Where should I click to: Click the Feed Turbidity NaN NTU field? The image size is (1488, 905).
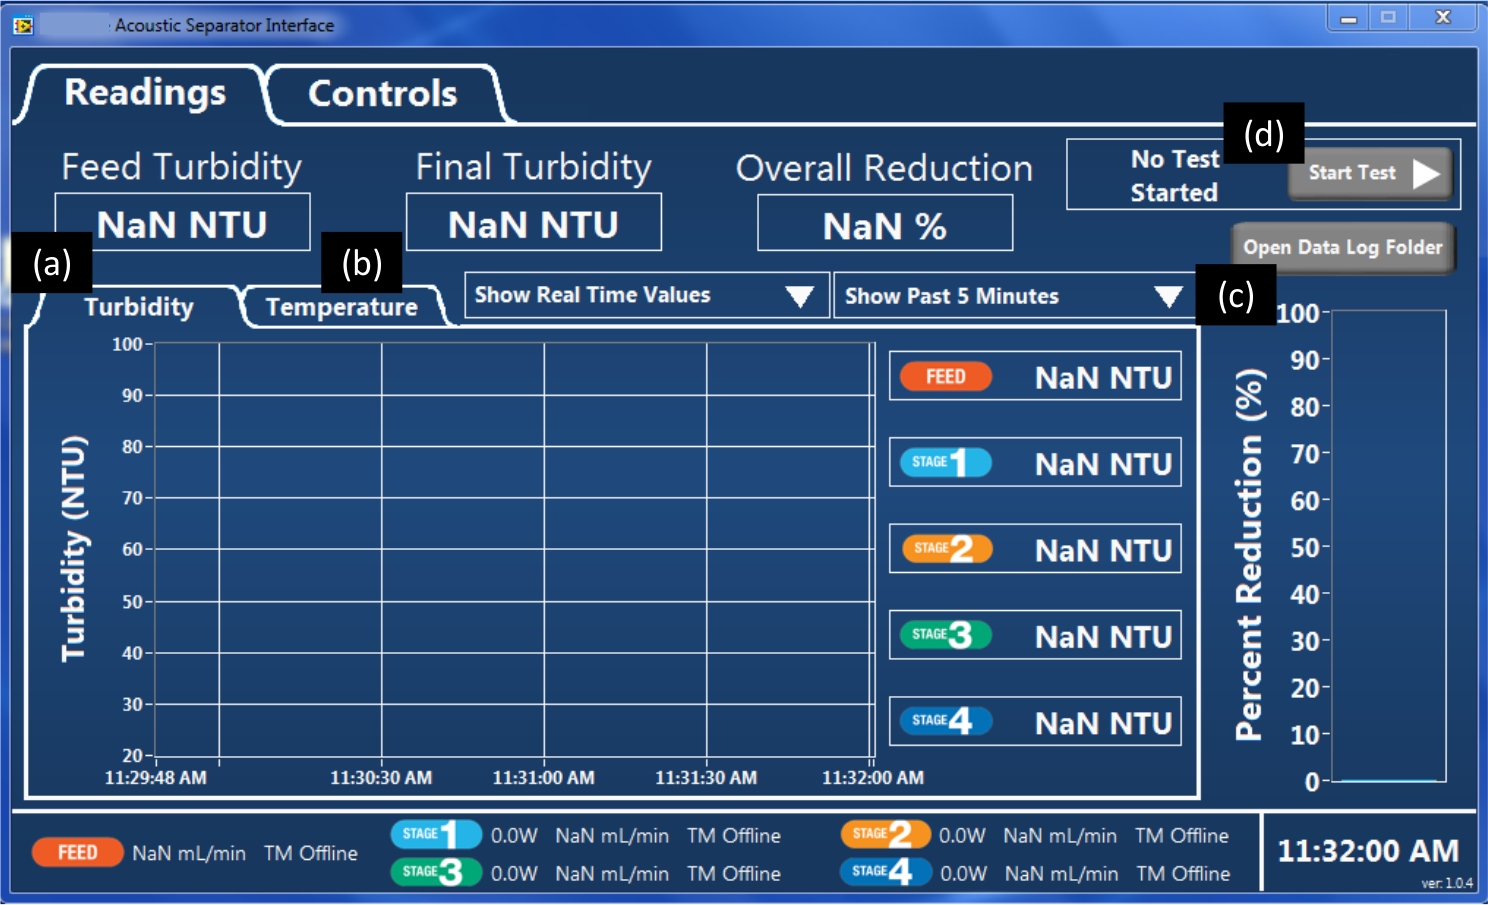click(182, 224)
